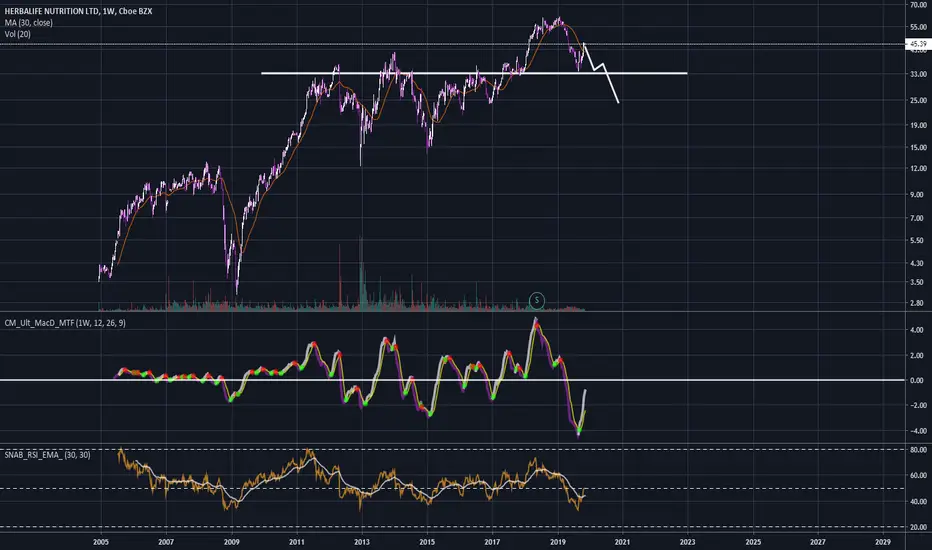
Task: Click the 33.00 price axis label
Action: [x=918, y=74]
